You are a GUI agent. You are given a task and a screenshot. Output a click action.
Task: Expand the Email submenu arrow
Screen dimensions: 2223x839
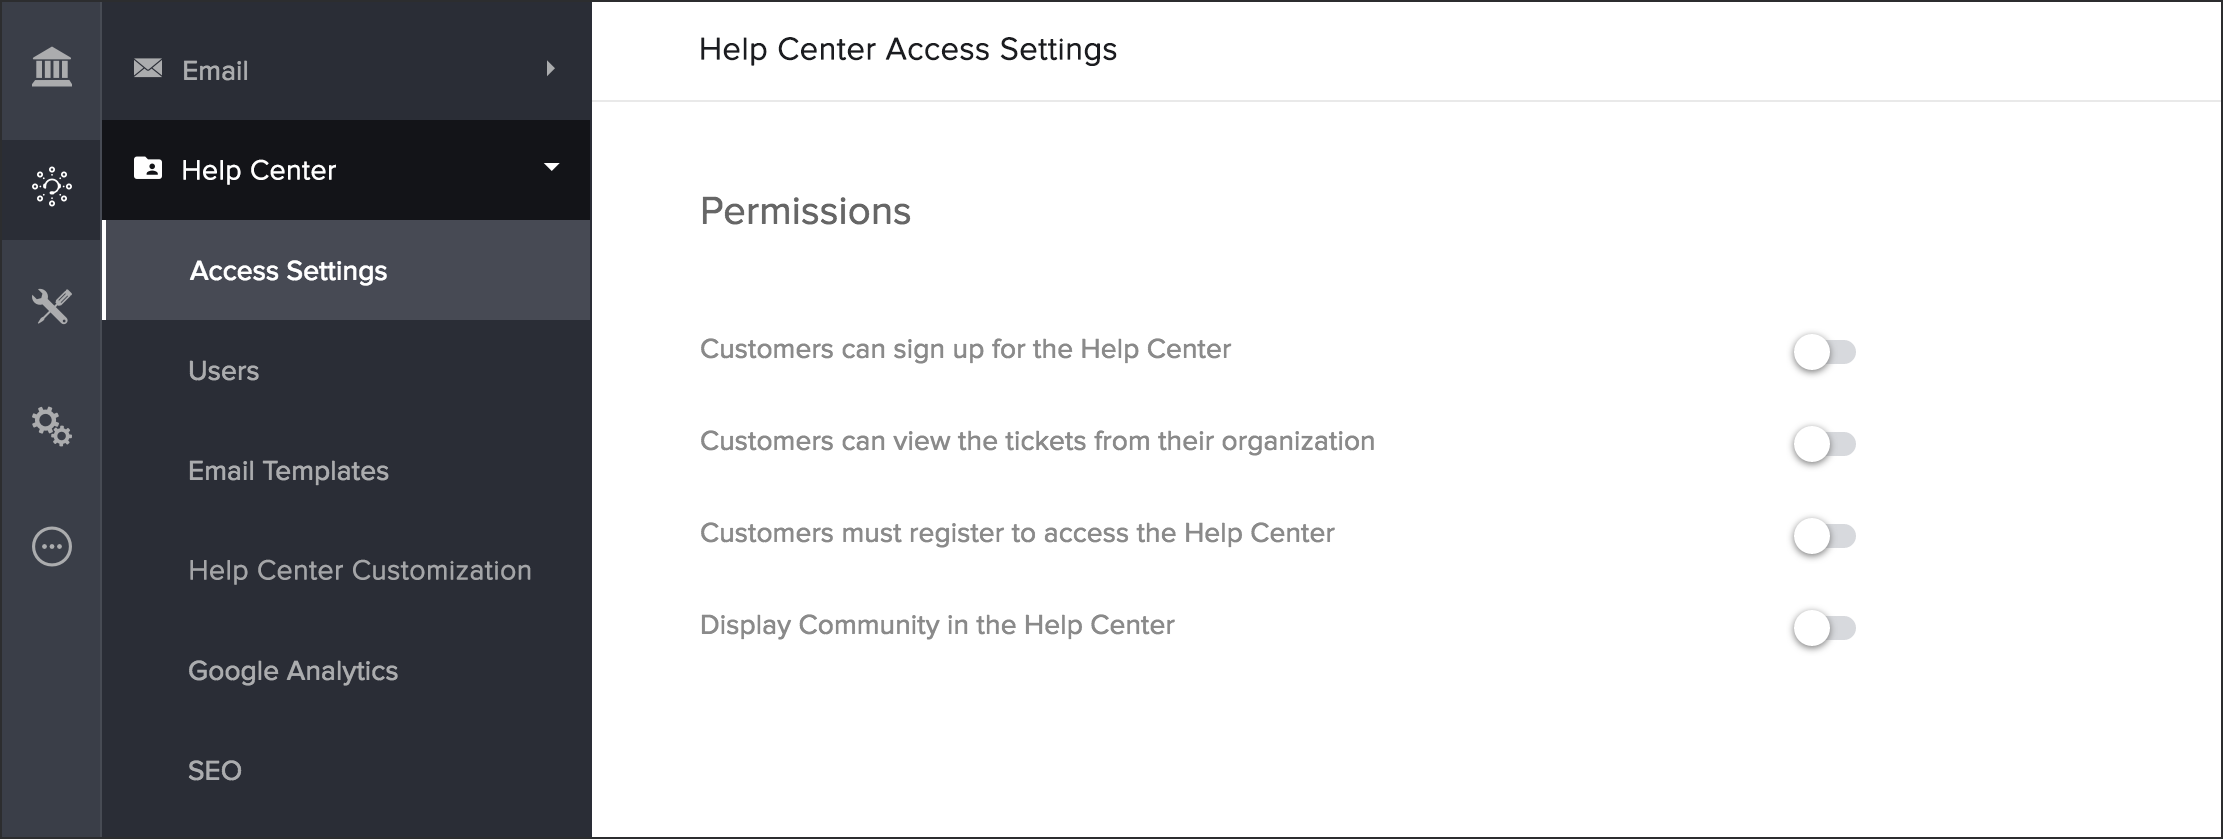point(550,68)
